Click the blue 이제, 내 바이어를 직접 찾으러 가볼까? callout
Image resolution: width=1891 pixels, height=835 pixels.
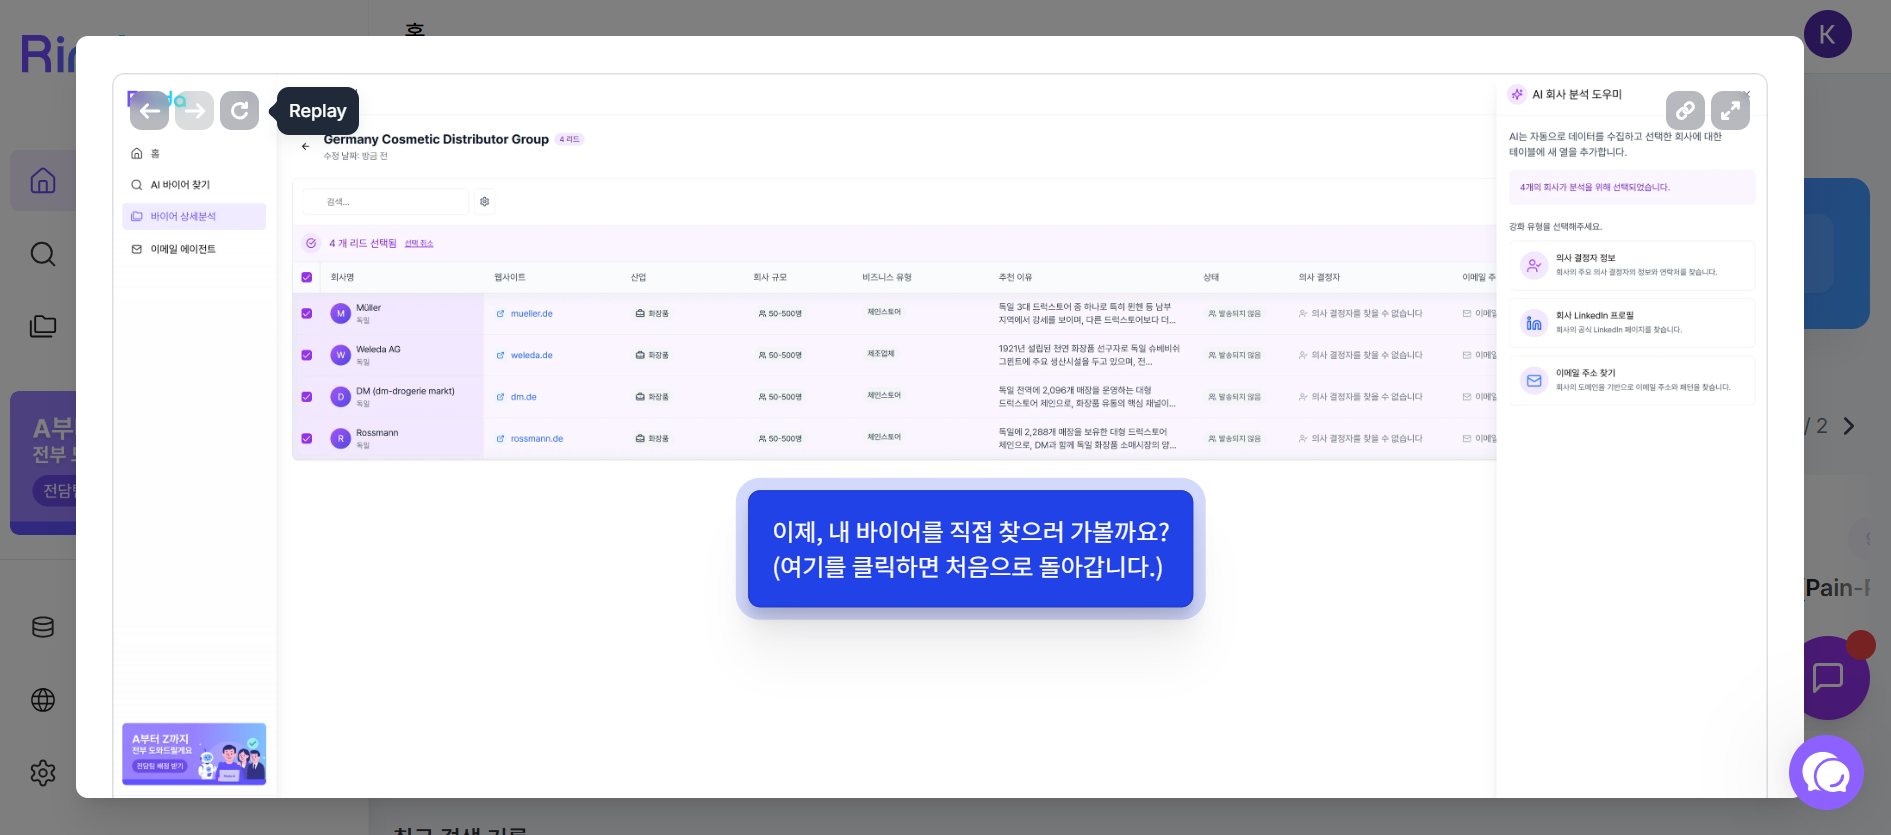point(970,549)
